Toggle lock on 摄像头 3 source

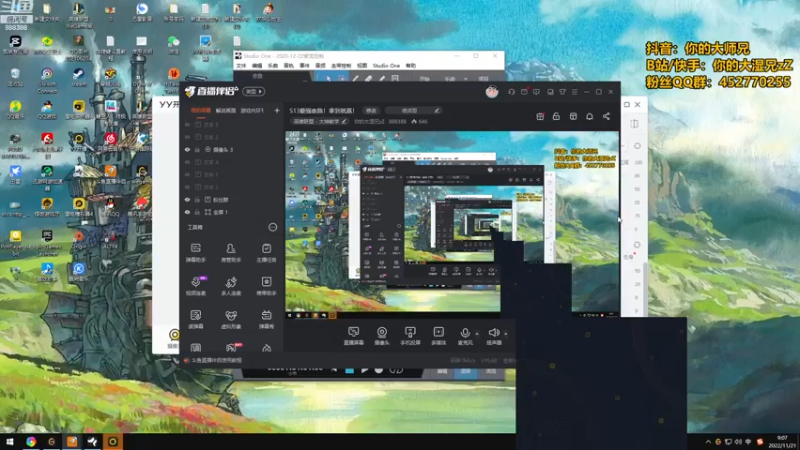pos(197,149)
